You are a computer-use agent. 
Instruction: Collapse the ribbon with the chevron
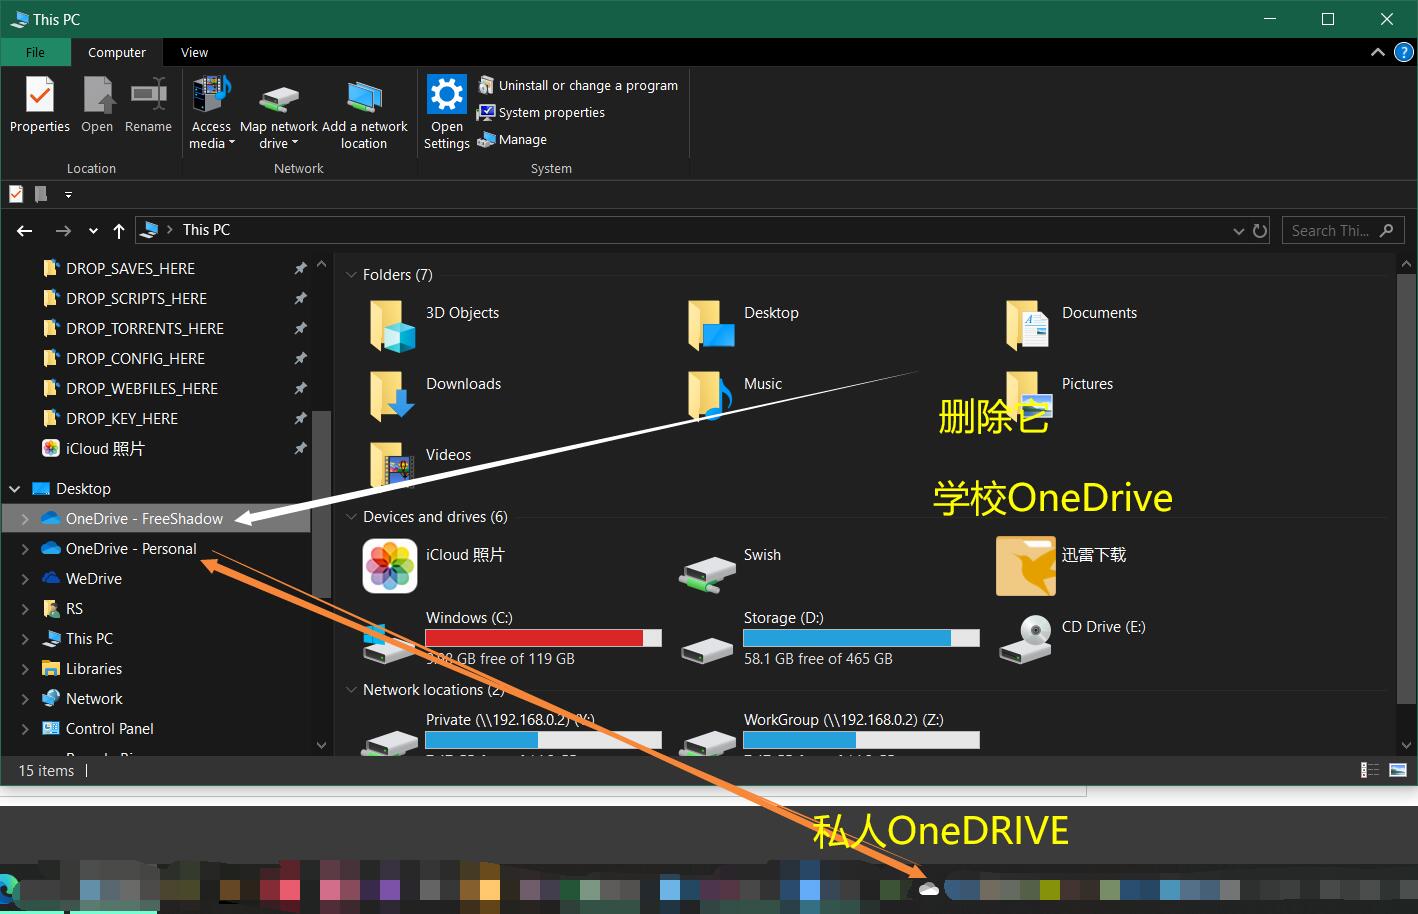(x=1377, y=52)
